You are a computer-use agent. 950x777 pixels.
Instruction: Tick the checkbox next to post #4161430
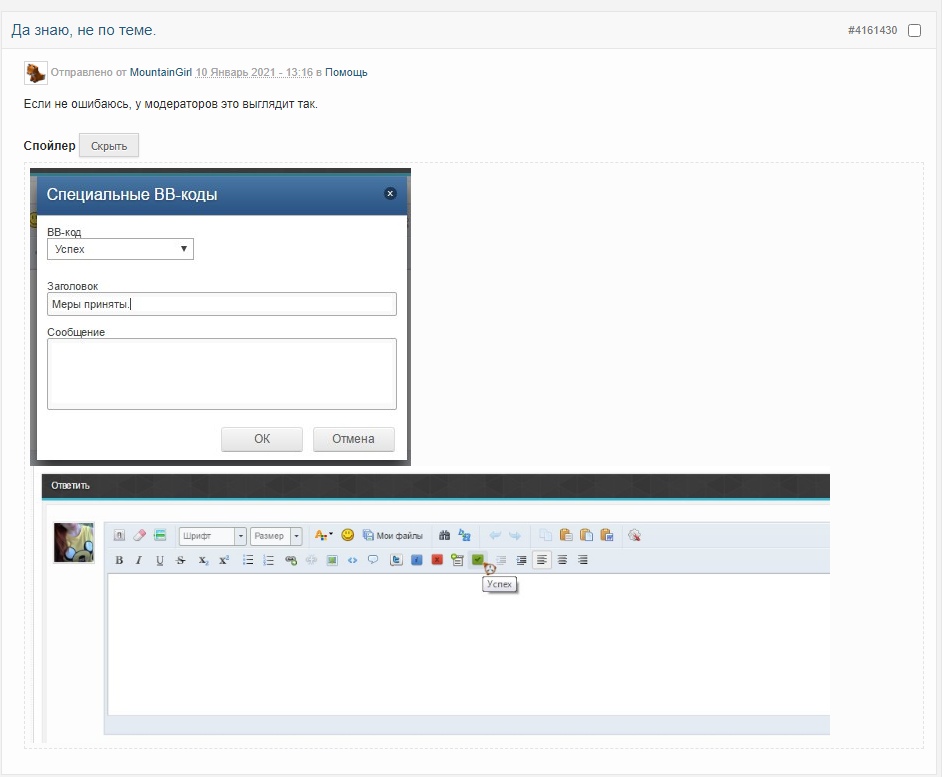coord(914,31)
